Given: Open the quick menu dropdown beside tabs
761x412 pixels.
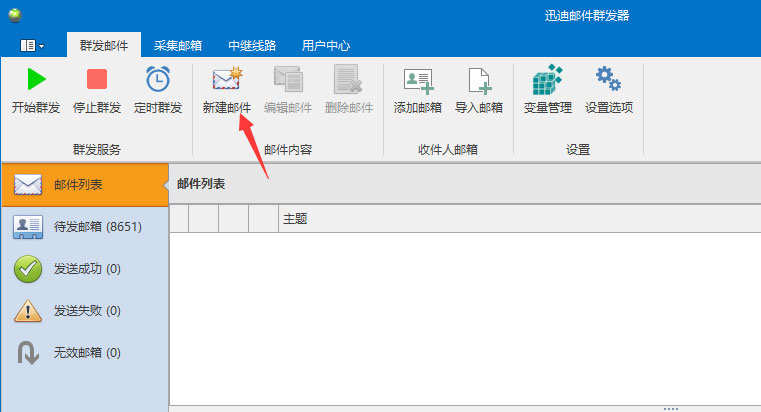Looking at the screenshot, I should pyautogui.click(x=32, y=46).
